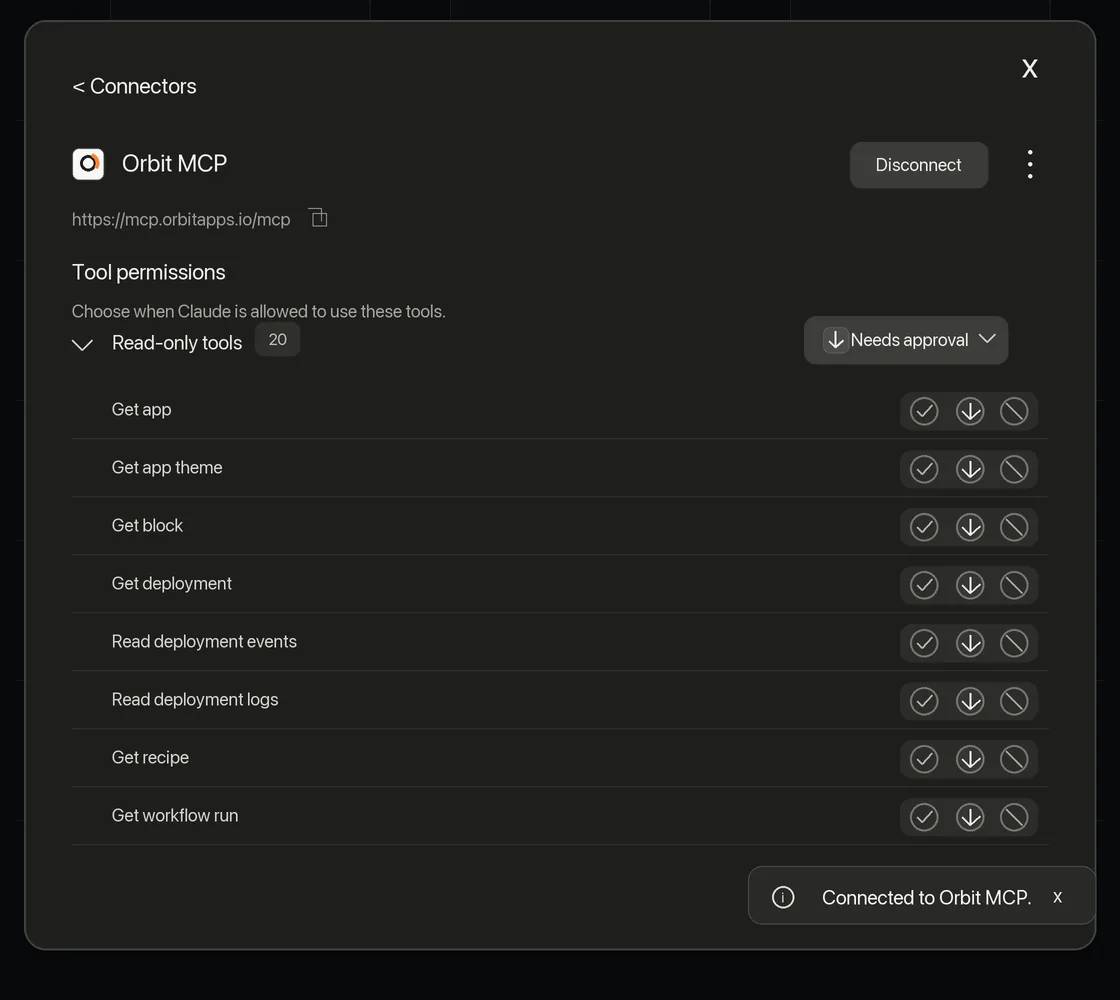1120x1000 pixels.
Task: Block the Get block tool
Action: click(x=1014, y=527)
